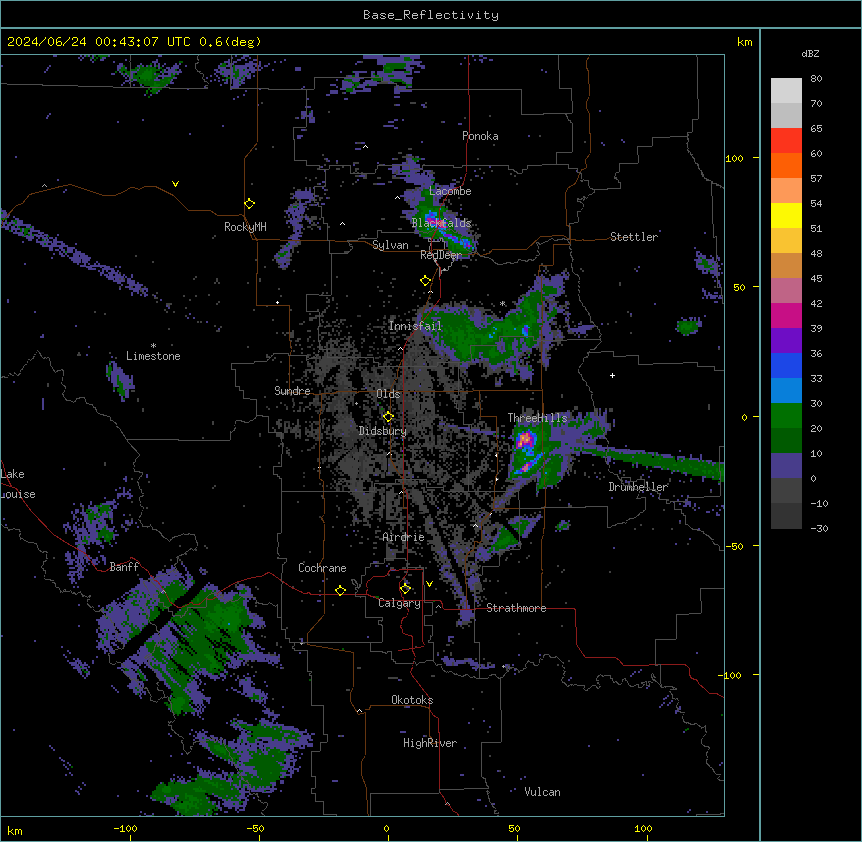Pick the orange 57-60 dBZ legend swatch
862x842 pixels.
tap(786, 165)
